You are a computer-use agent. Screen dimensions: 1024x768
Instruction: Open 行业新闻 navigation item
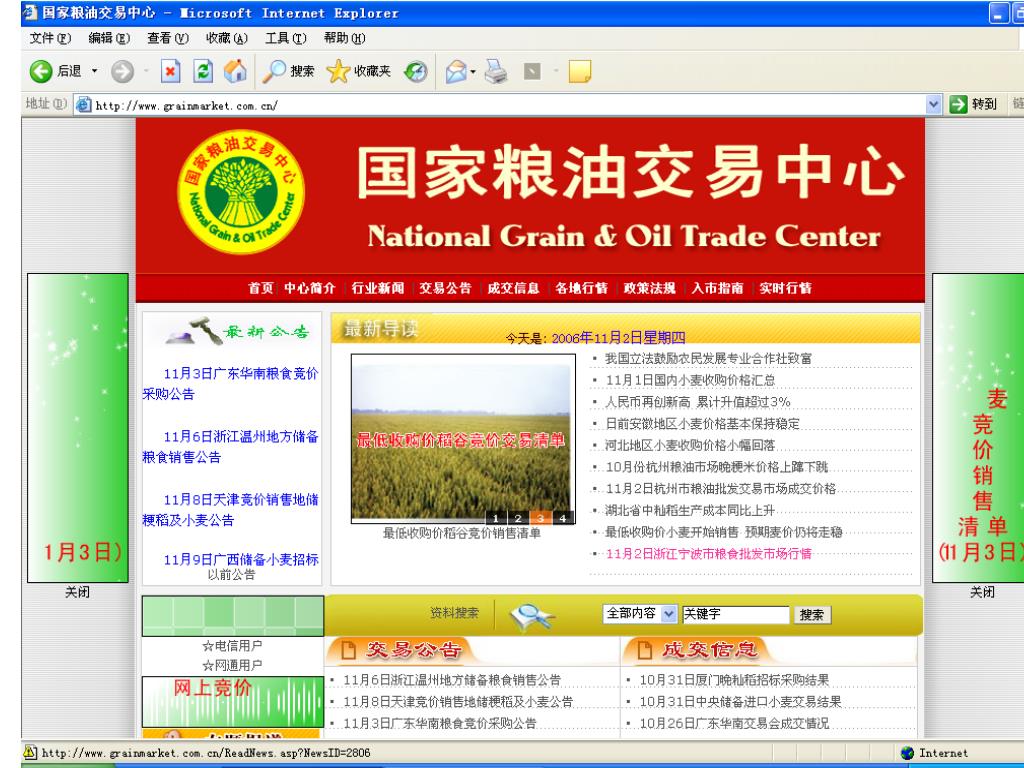coord(377,288)
